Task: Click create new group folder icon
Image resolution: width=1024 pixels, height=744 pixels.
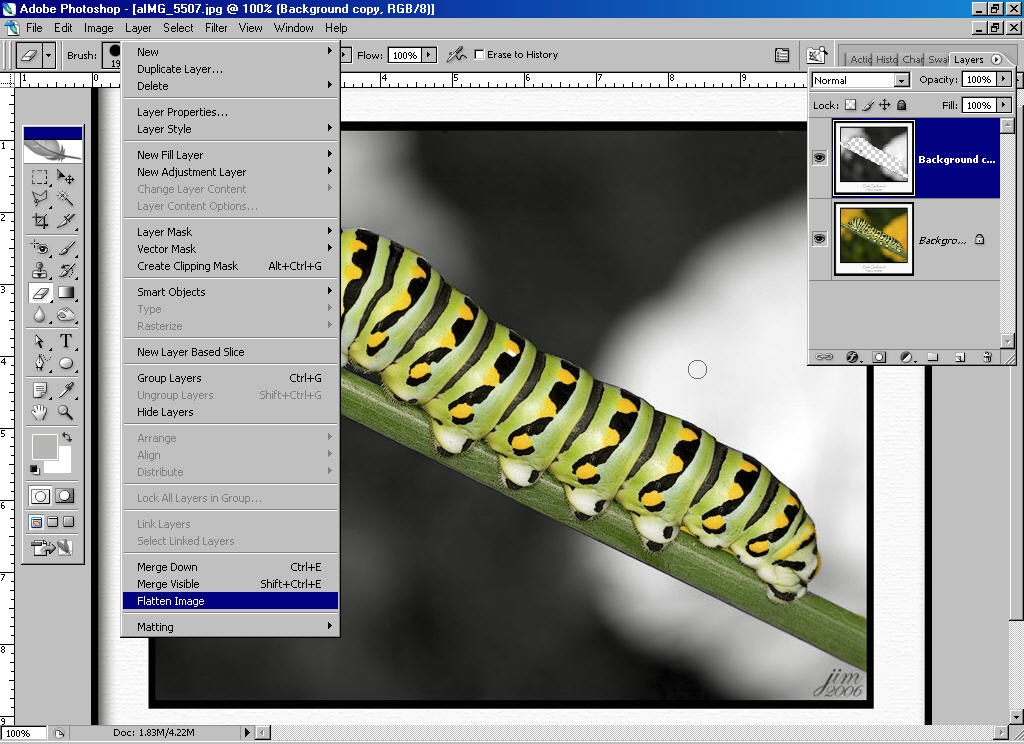Action: 933,357
